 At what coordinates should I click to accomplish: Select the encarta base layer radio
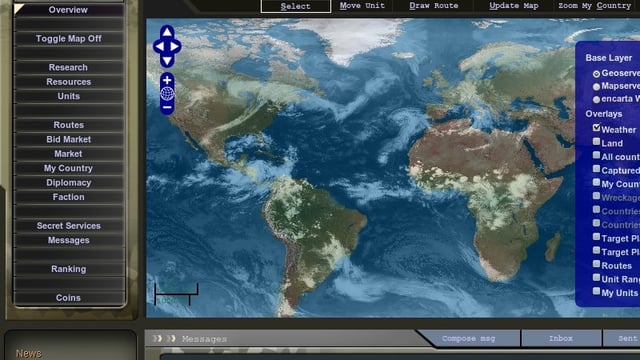pos(596,100)
